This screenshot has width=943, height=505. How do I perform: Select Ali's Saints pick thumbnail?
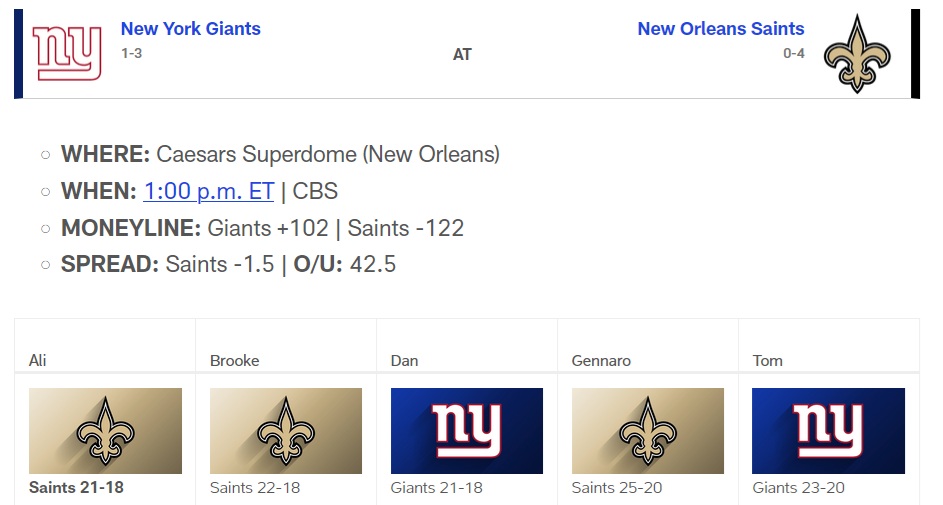pyautogui.click(x=105, y=431)
